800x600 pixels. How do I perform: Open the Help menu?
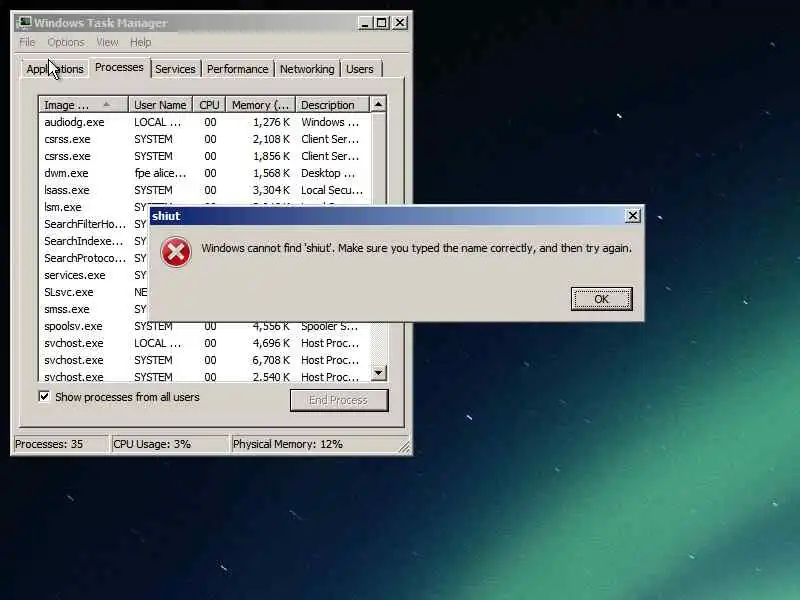tap(140, 42)
